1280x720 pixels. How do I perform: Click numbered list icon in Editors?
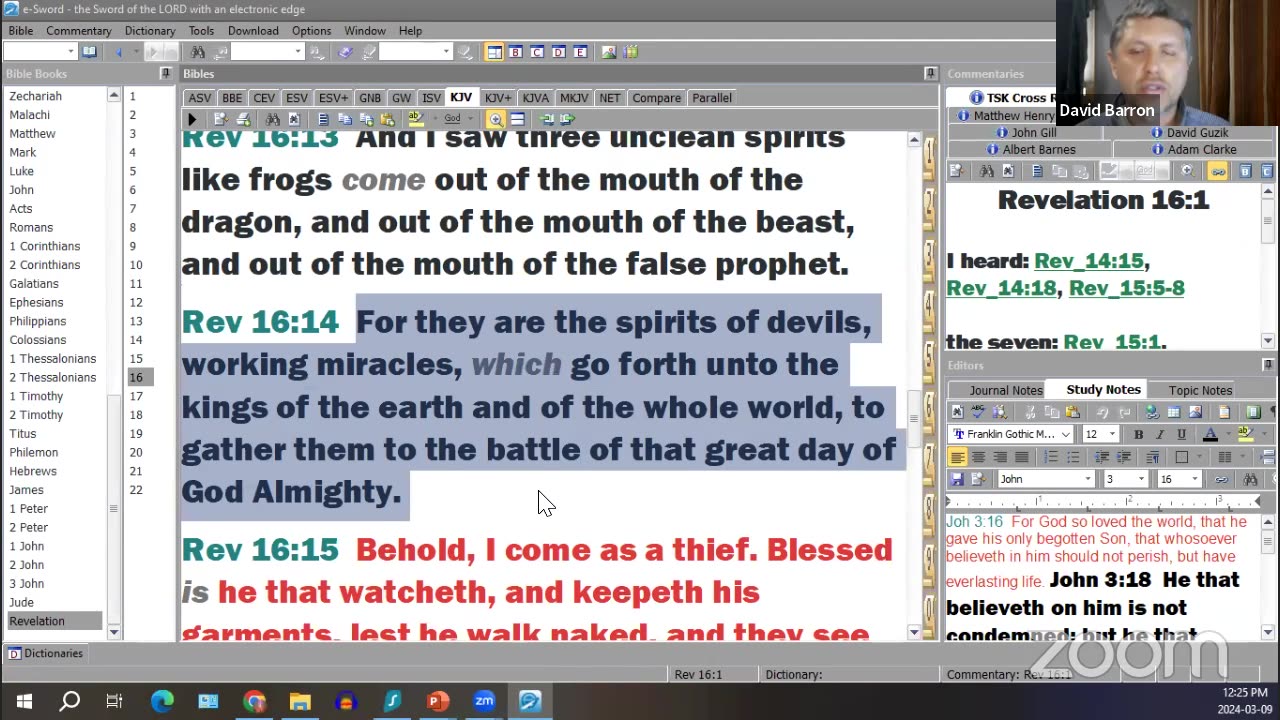[x=1051, y=457]
